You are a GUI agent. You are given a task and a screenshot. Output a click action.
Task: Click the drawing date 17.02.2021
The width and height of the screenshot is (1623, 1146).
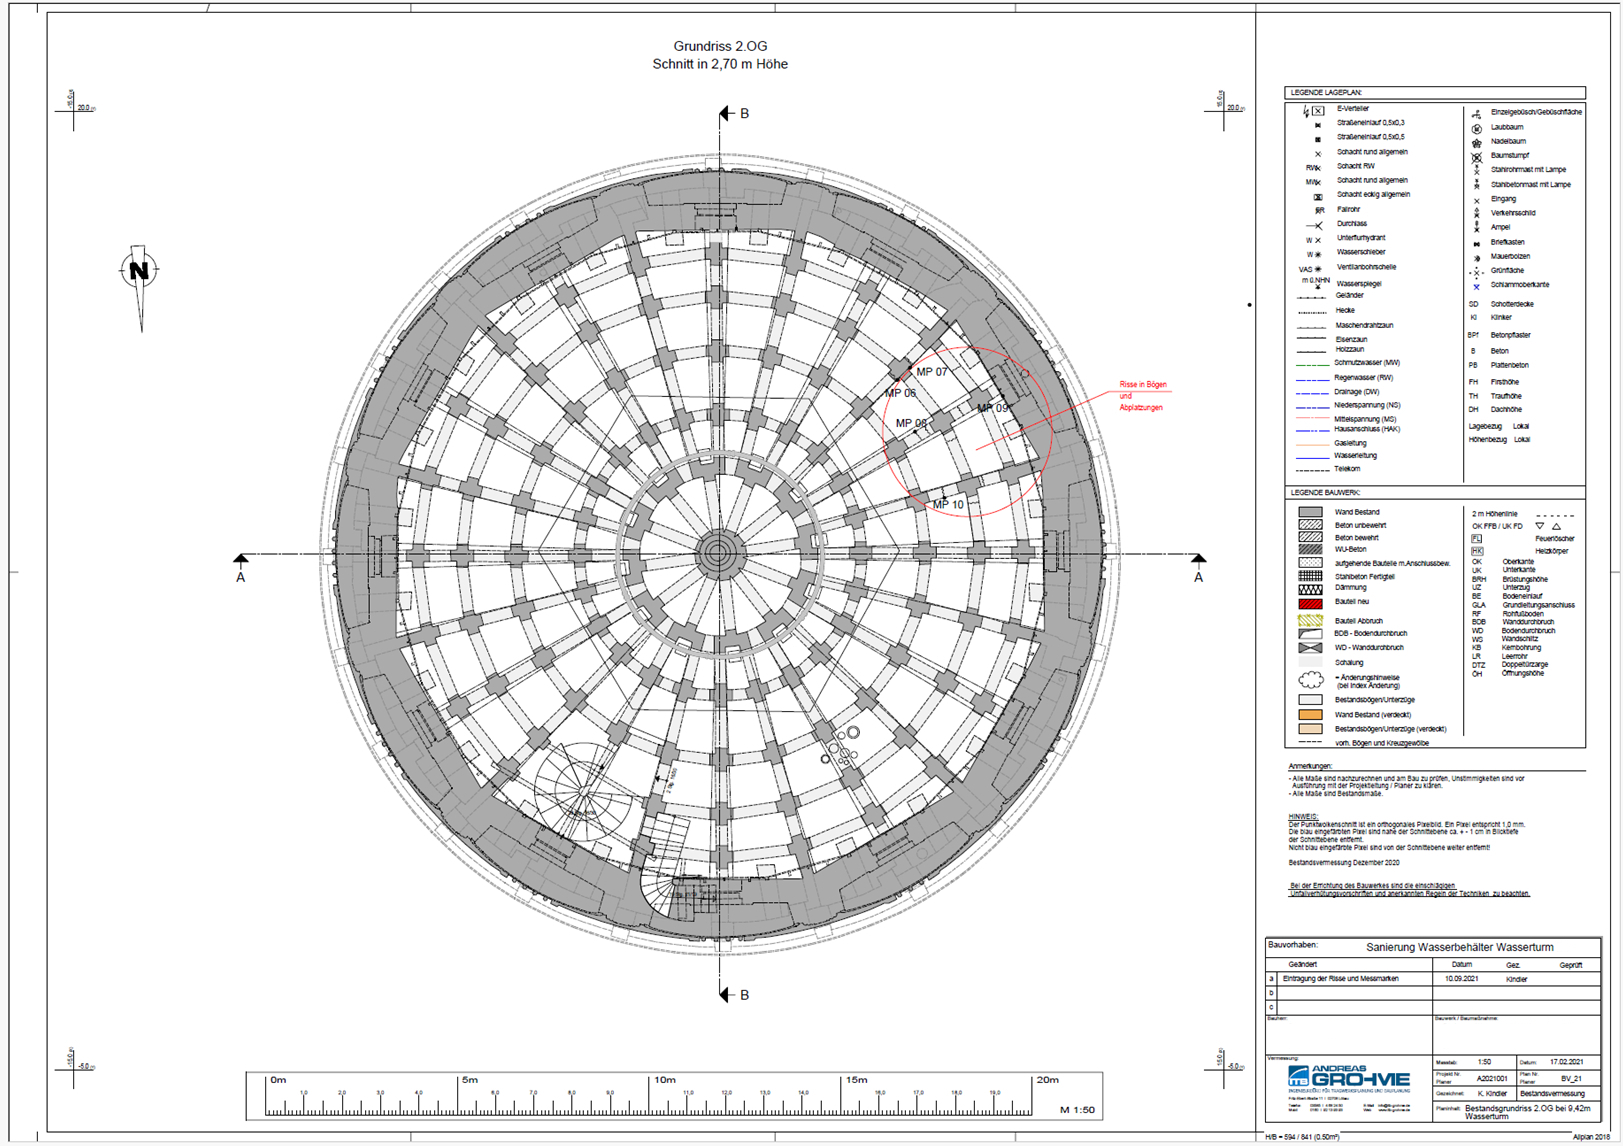[1566, 1062]
